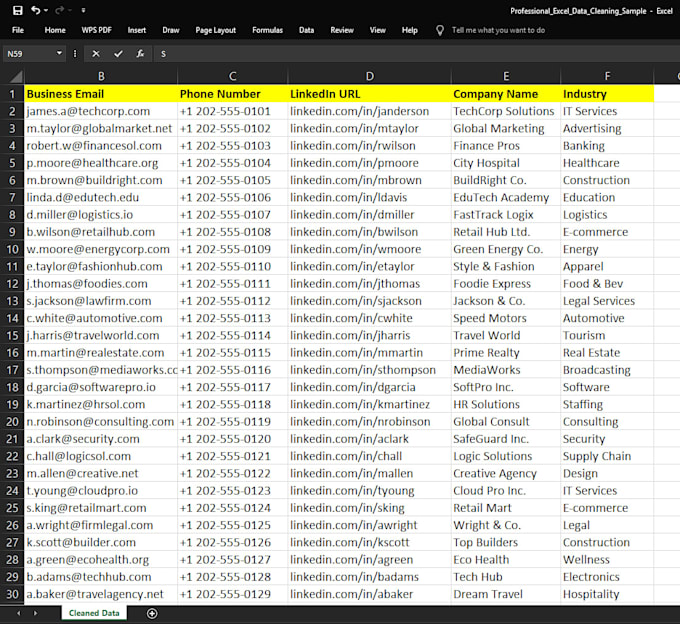
Task: Click the formula bar Cancel X icon
Action: coord(96,54)
